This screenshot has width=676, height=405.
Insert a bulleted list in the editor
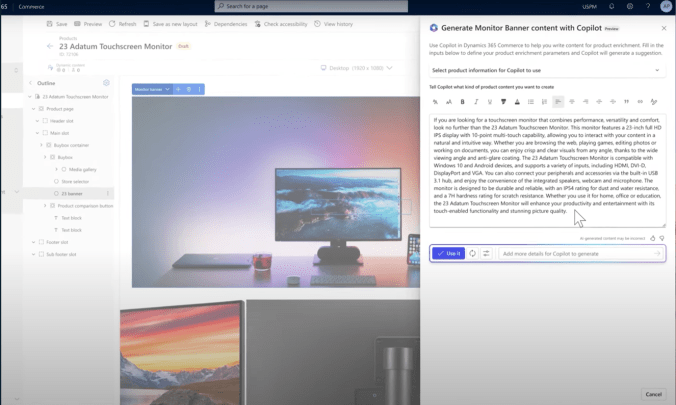531,102
